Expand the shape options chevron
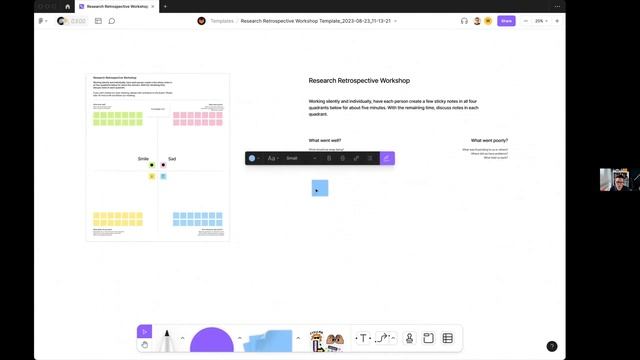 point(240,338)
